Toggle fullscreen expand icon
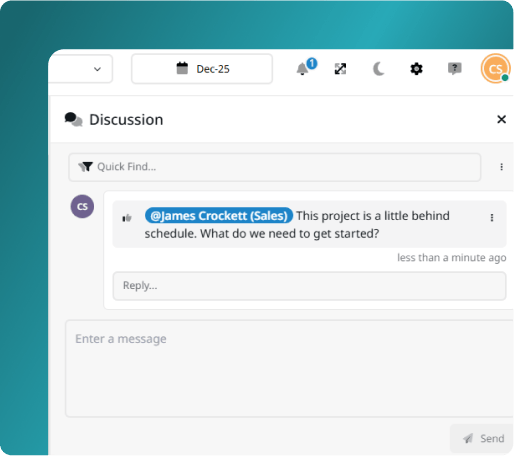 [x=340, y=69]
